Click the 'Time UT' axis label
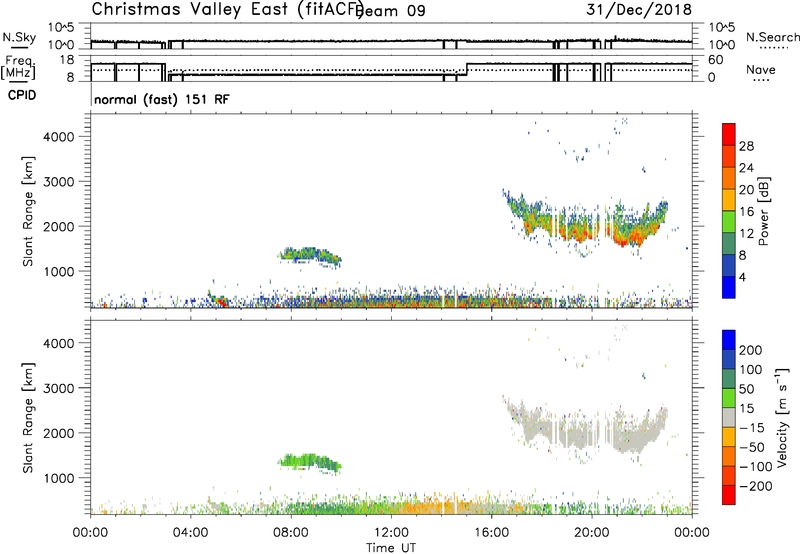Viewport: 800px width, 554px height. point(391,548)
